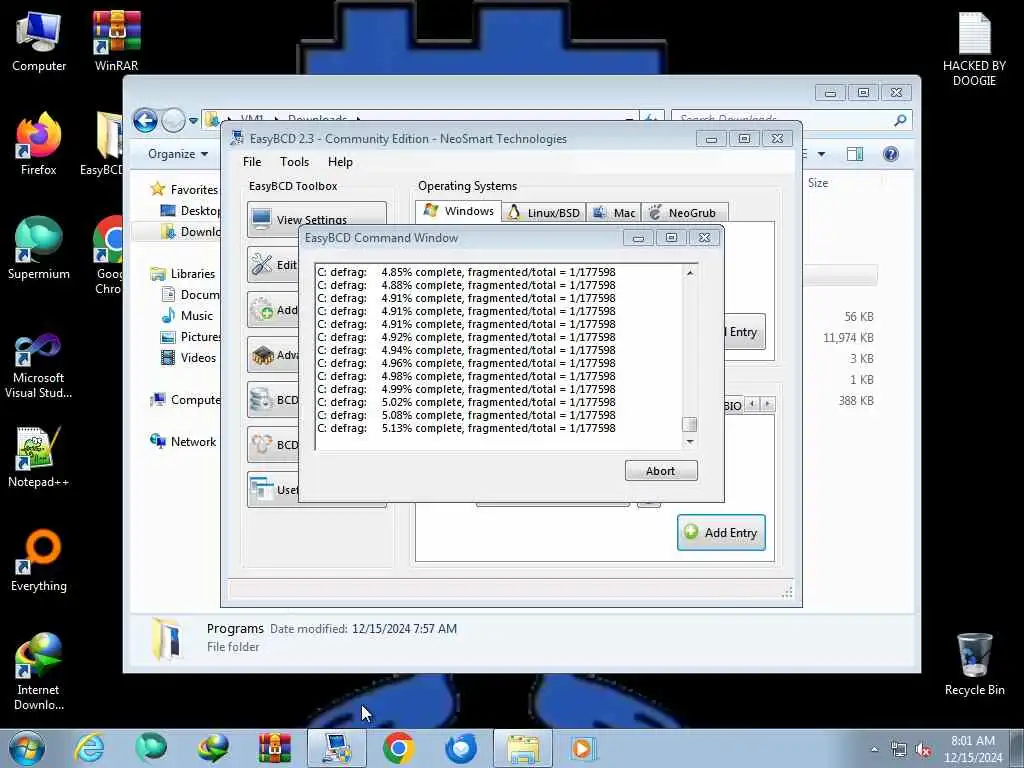Show hidden tray icons arrow

click(874, 750)
